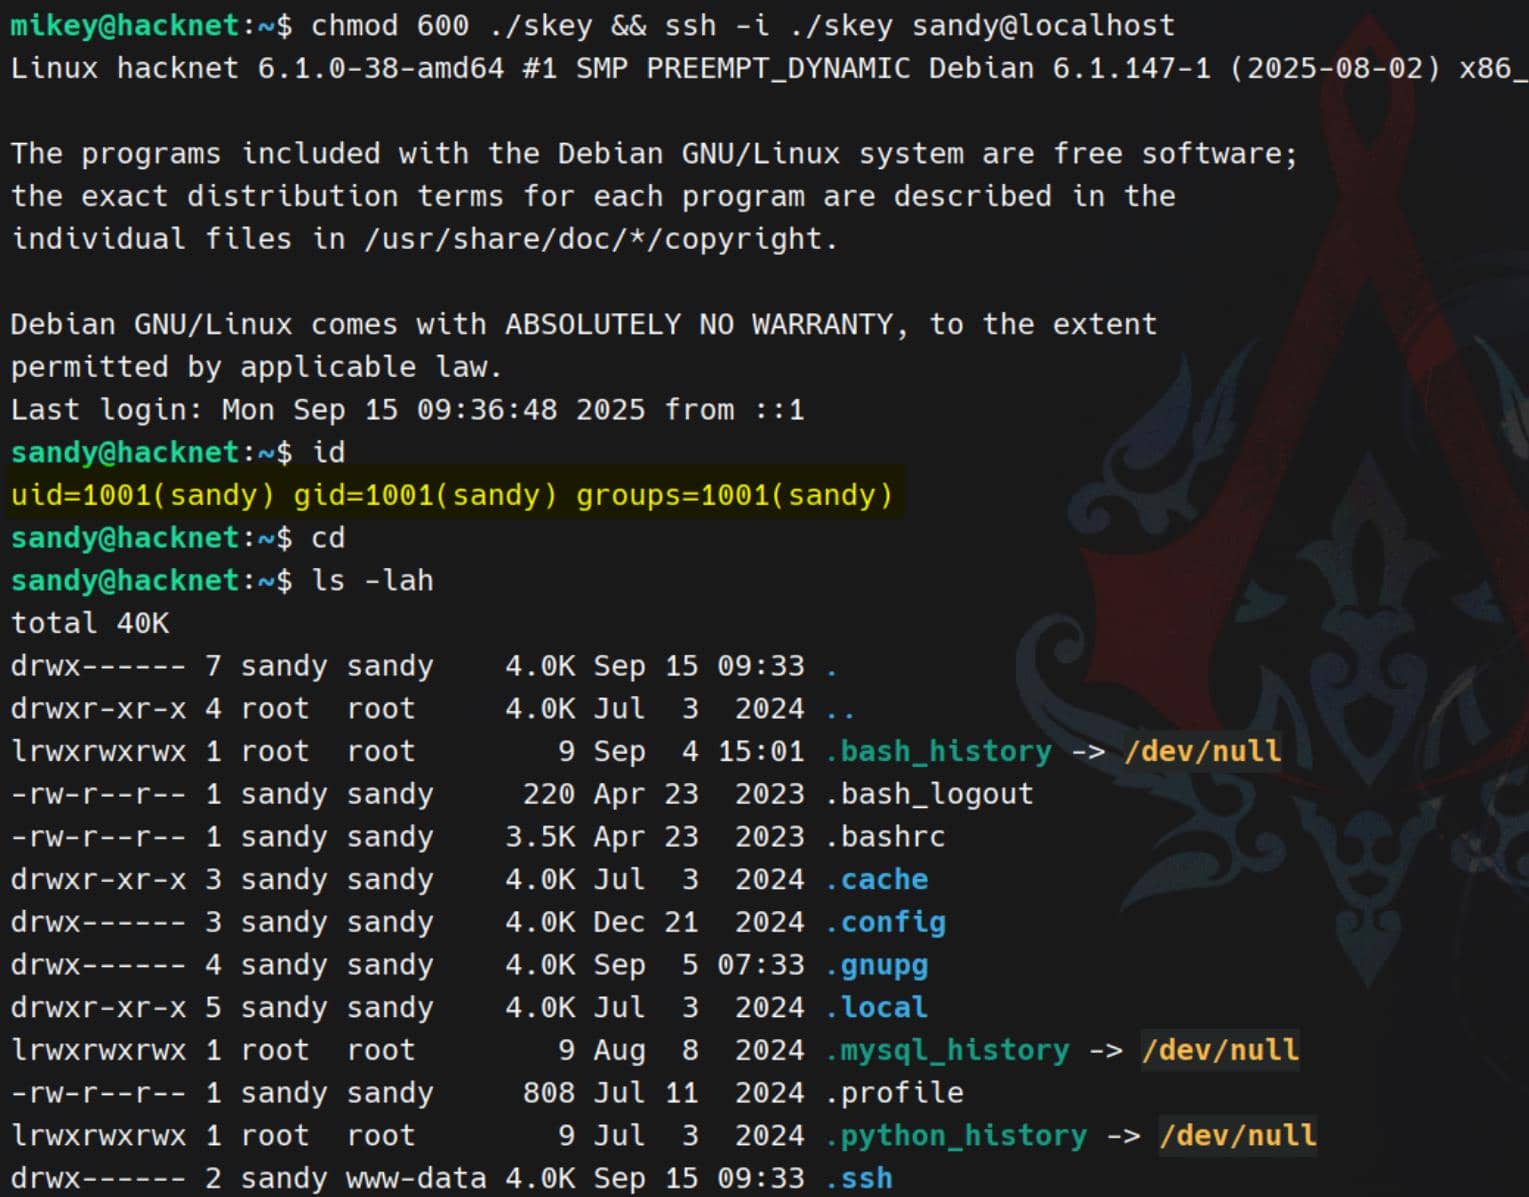Click the /dev/null target of .python_history
1529x1197 pixels.
click(1238, 1135)
